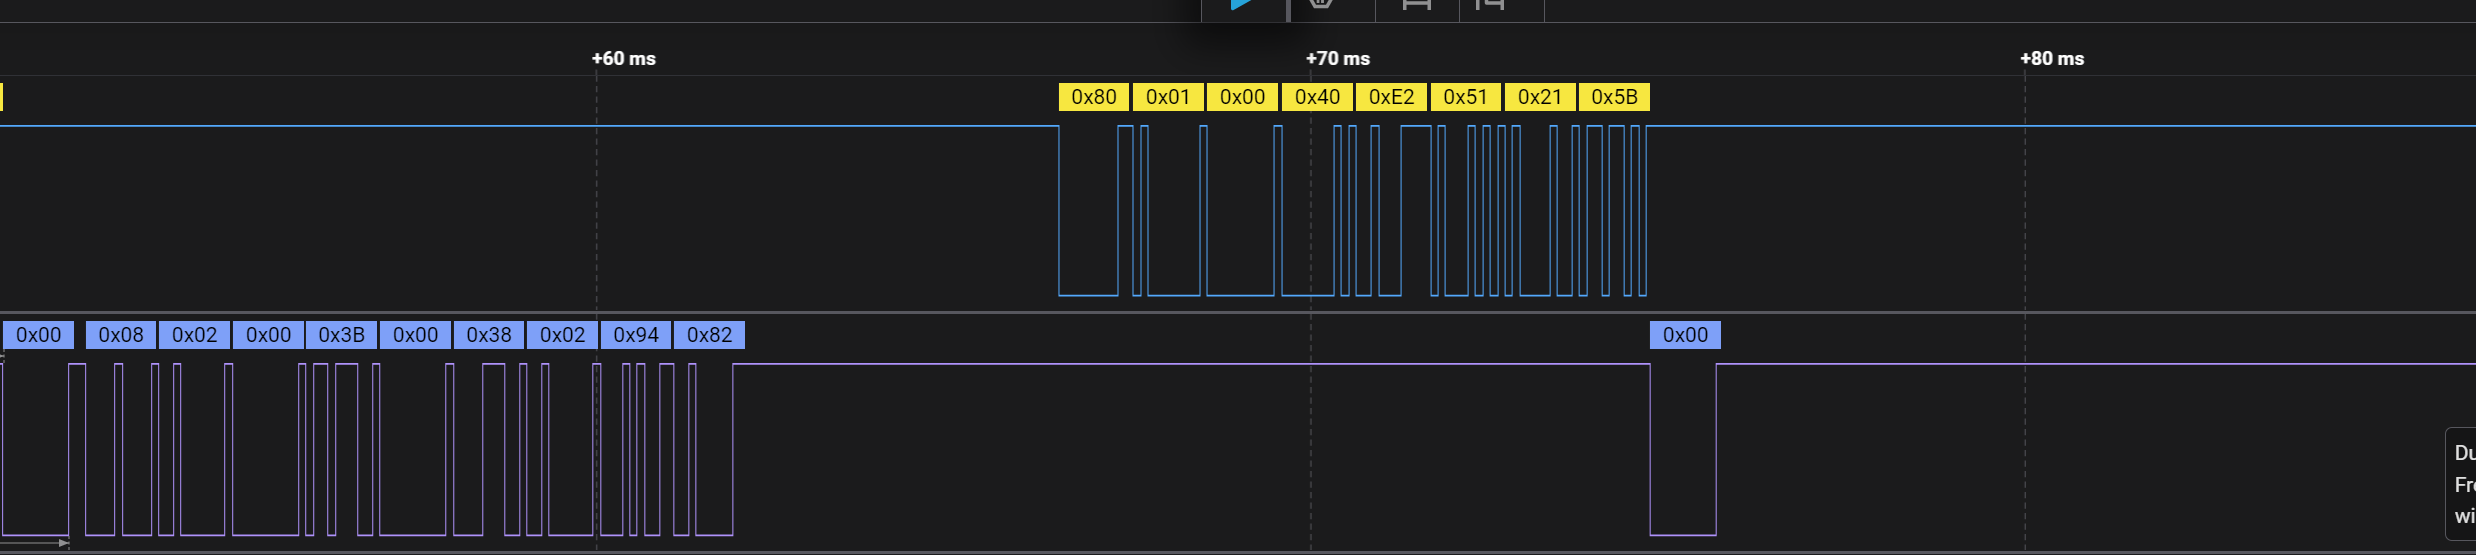Select the yellow 0x00 decoded byte
This screenshot has width=2476, height=555.
point(1242,97)
